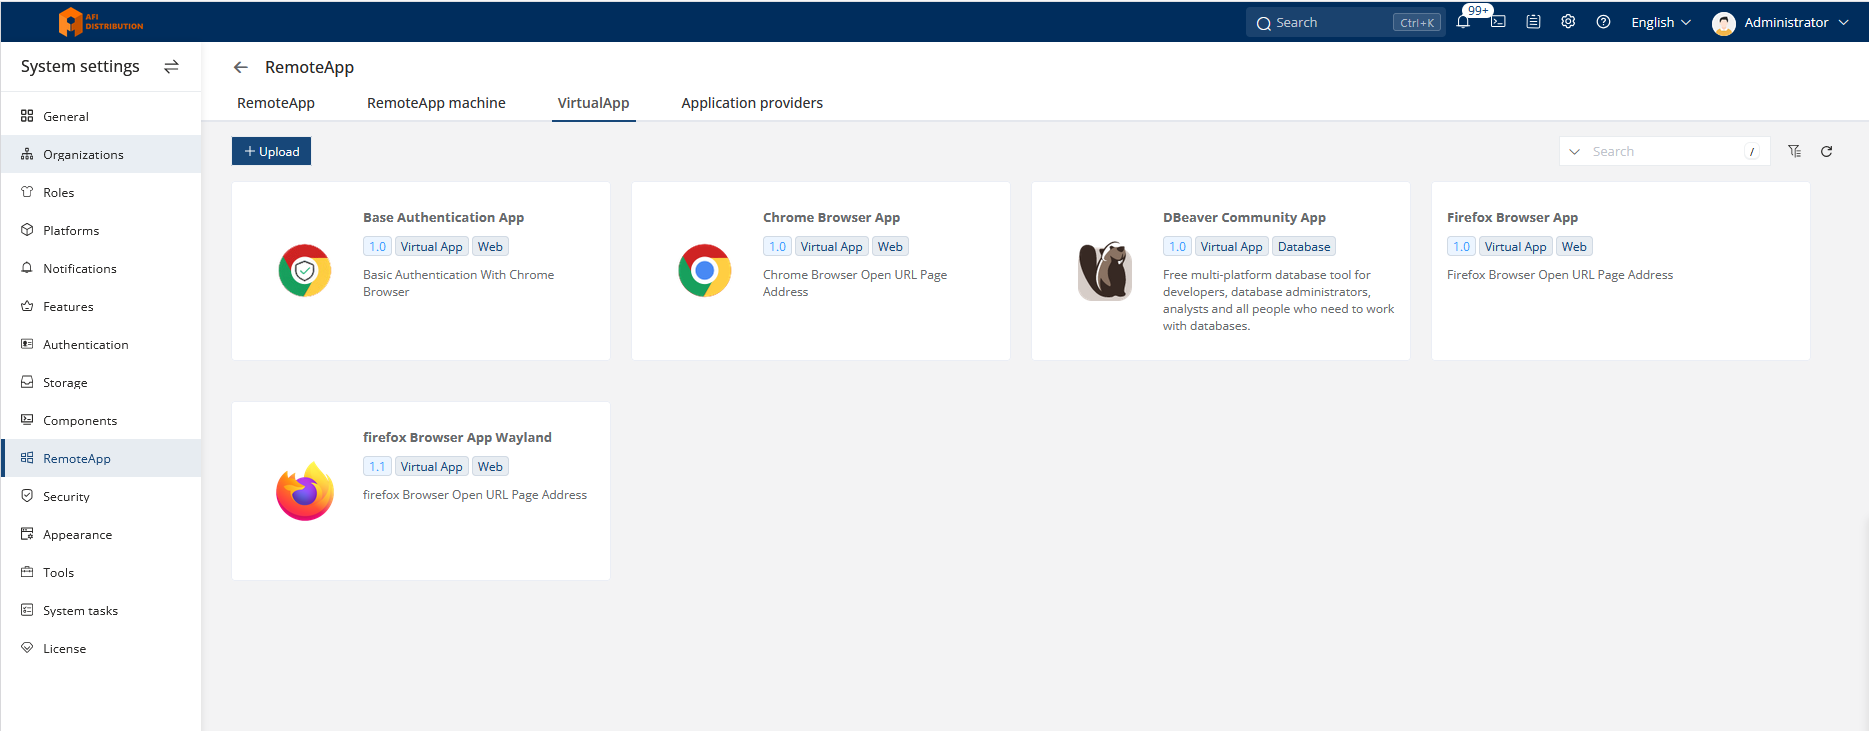
Task: Open the settings gear icon
Action: tap(1568, 22)
